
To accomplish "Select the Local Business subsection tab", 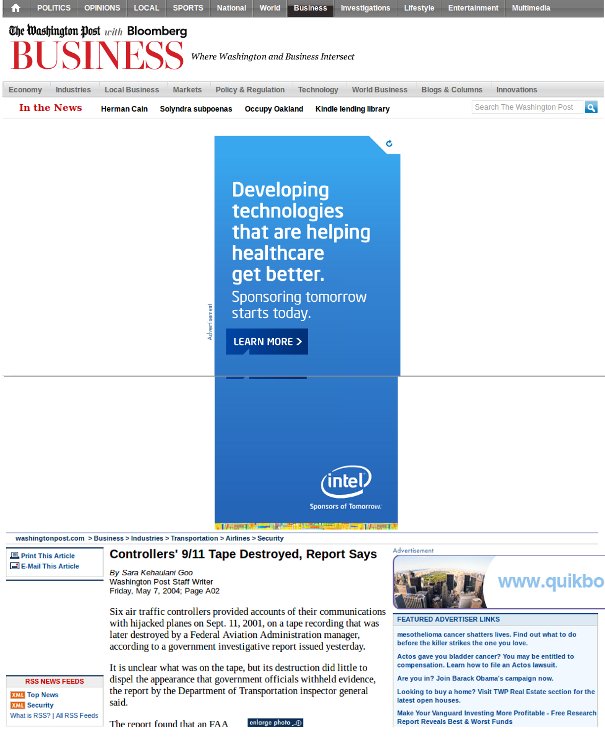I will 132,89.
